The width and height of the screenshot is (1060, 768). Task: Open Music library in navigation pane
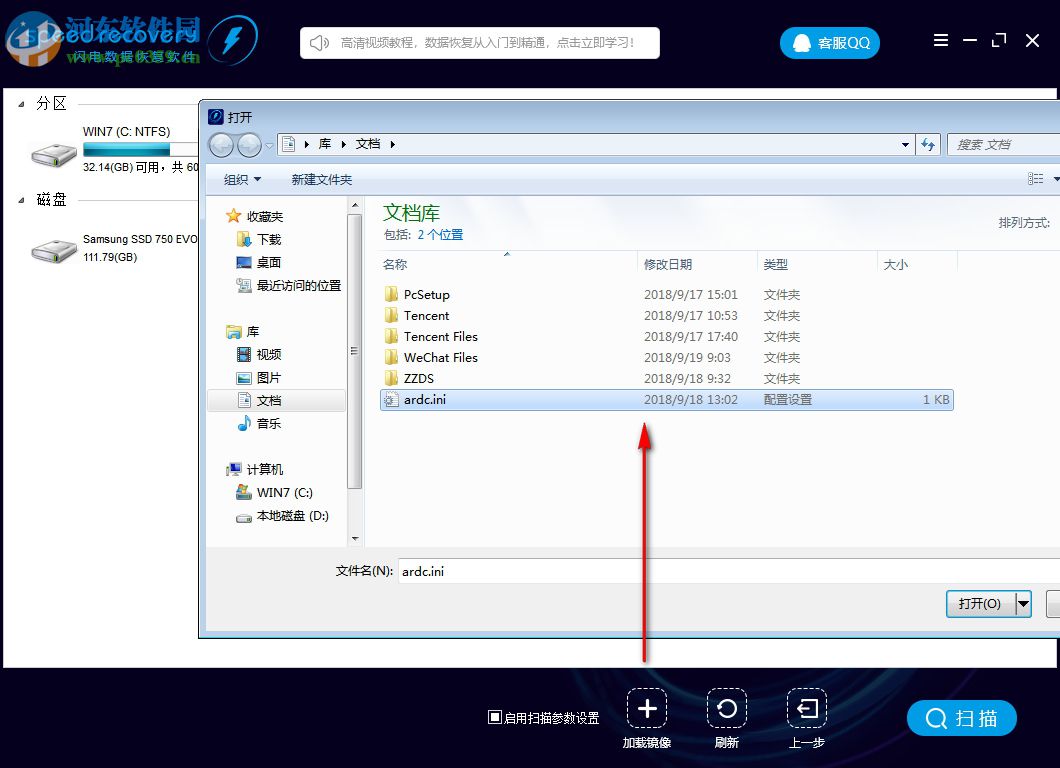(259, 423)
